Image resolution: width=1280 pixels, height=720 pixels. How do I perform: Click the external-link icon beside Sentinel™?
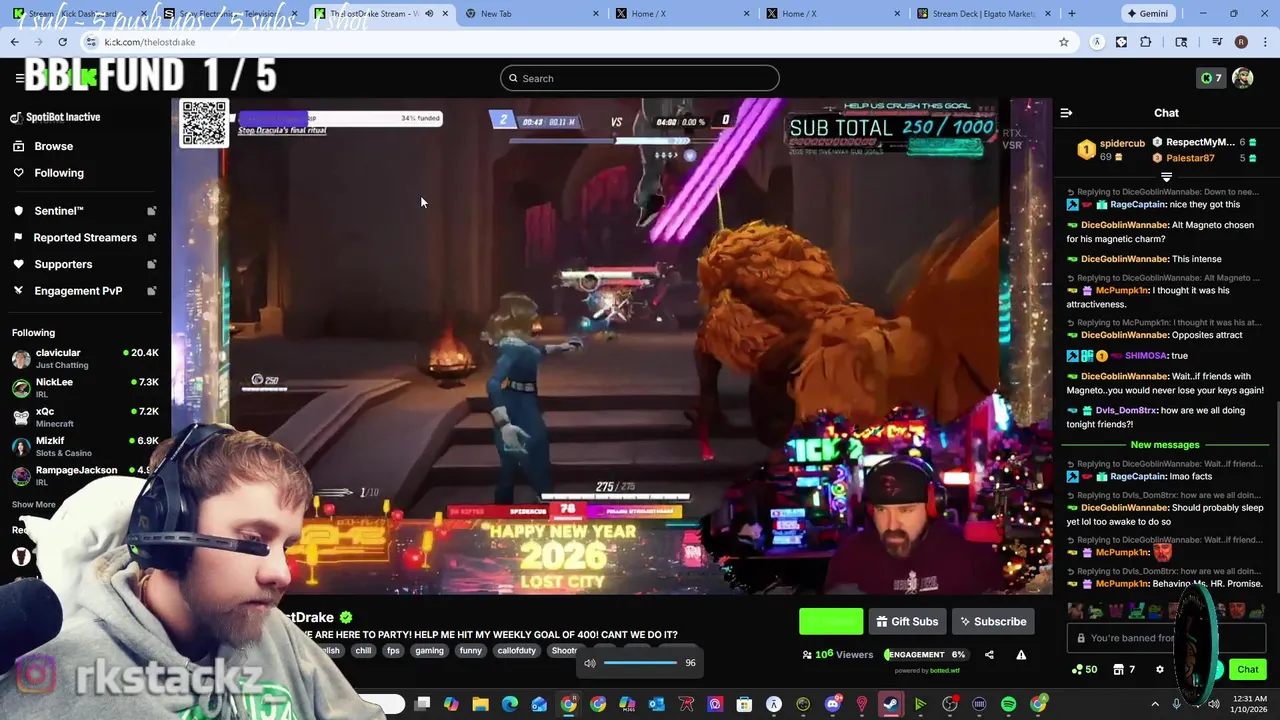point(152,211)
